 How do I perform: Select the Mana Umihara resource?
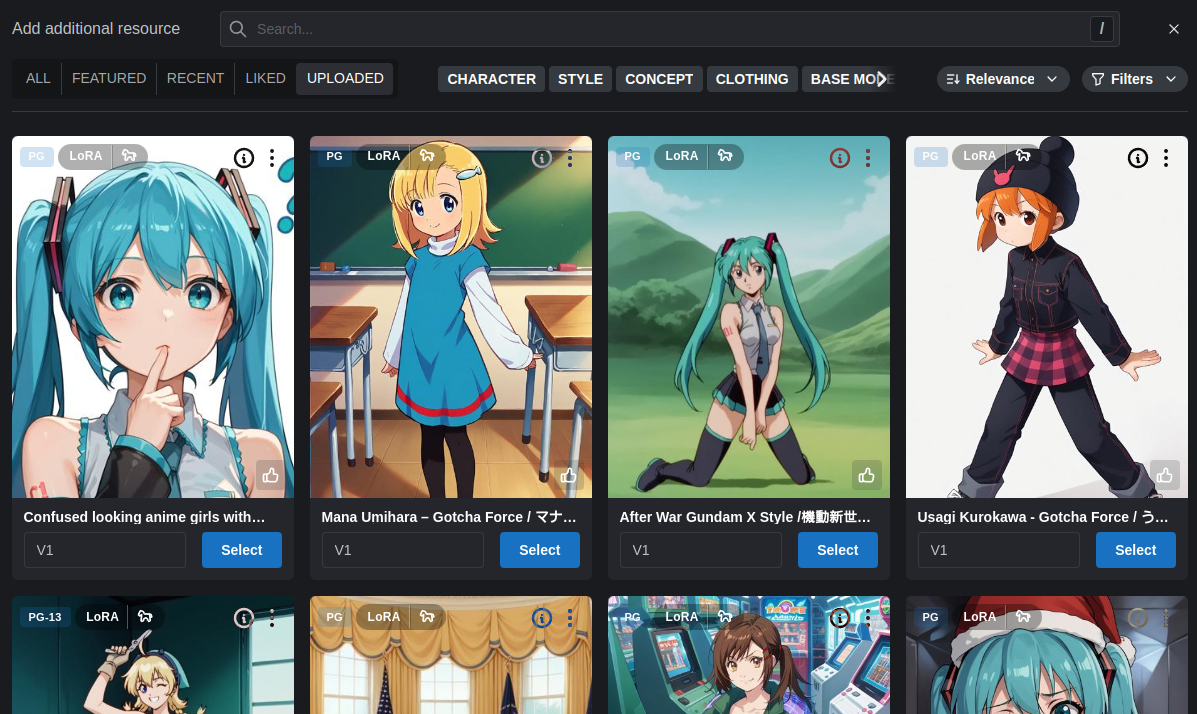540,550
